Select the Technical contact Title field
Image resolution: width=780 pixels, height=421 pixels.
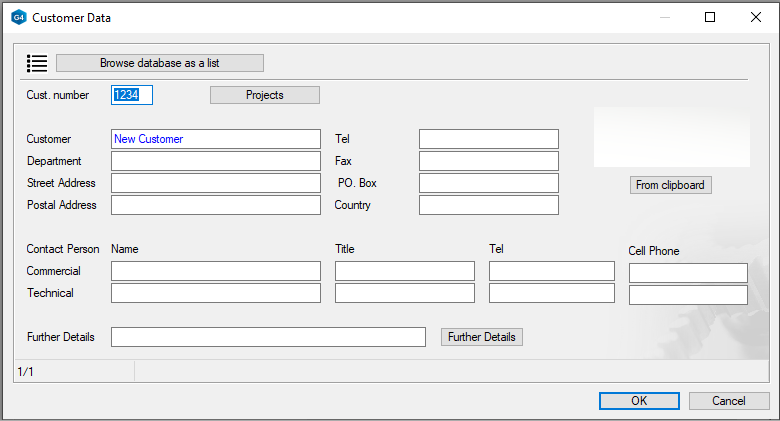tap(404, 293)
